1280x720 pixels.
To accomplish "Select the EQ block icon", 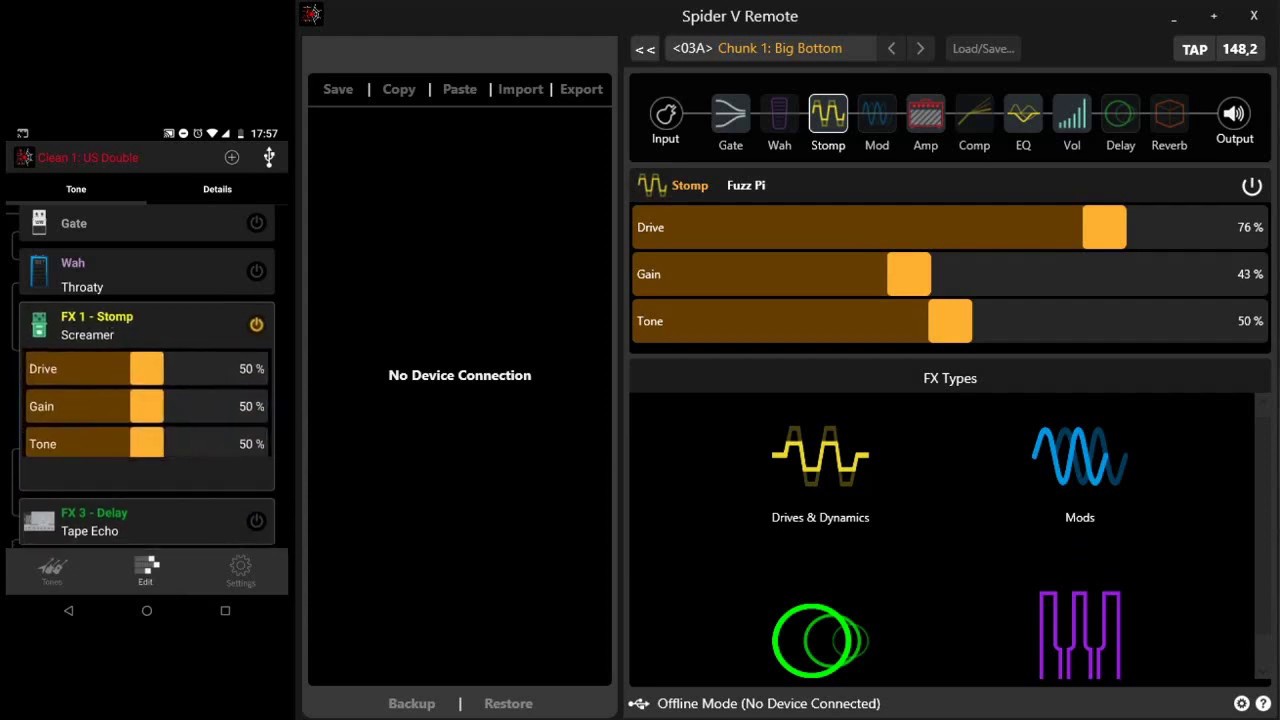I will click(1023, 114).
